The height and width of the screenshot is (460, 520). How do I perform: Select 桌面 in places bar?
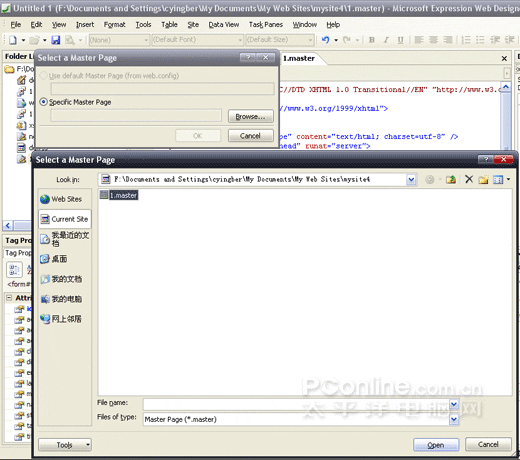(65, 259)
